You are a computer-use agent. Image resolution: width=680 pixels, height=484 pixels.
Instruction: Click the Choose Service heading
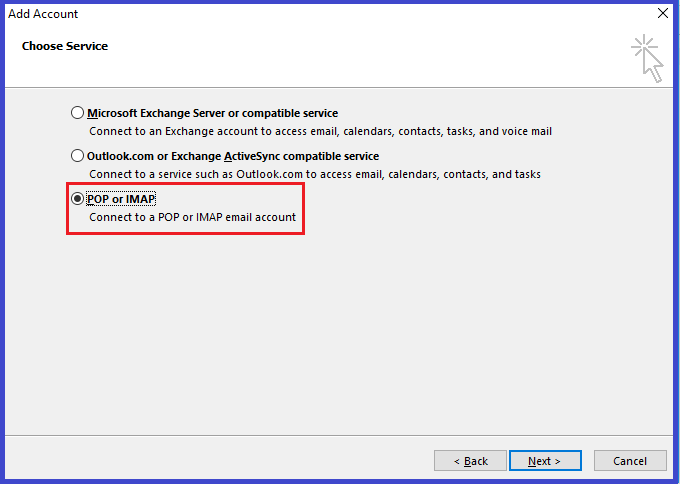click(x=65, y=46)
